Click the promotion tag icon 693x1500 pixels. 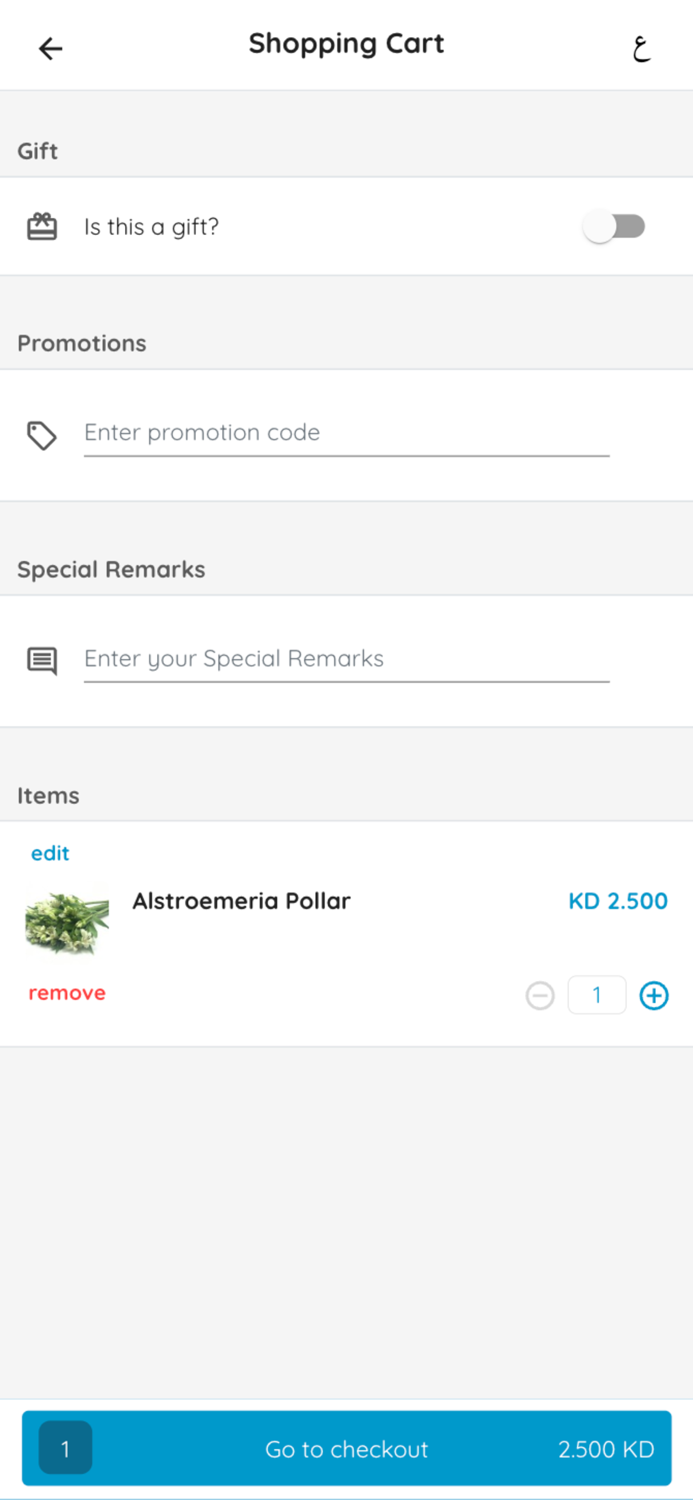[42, 435]
